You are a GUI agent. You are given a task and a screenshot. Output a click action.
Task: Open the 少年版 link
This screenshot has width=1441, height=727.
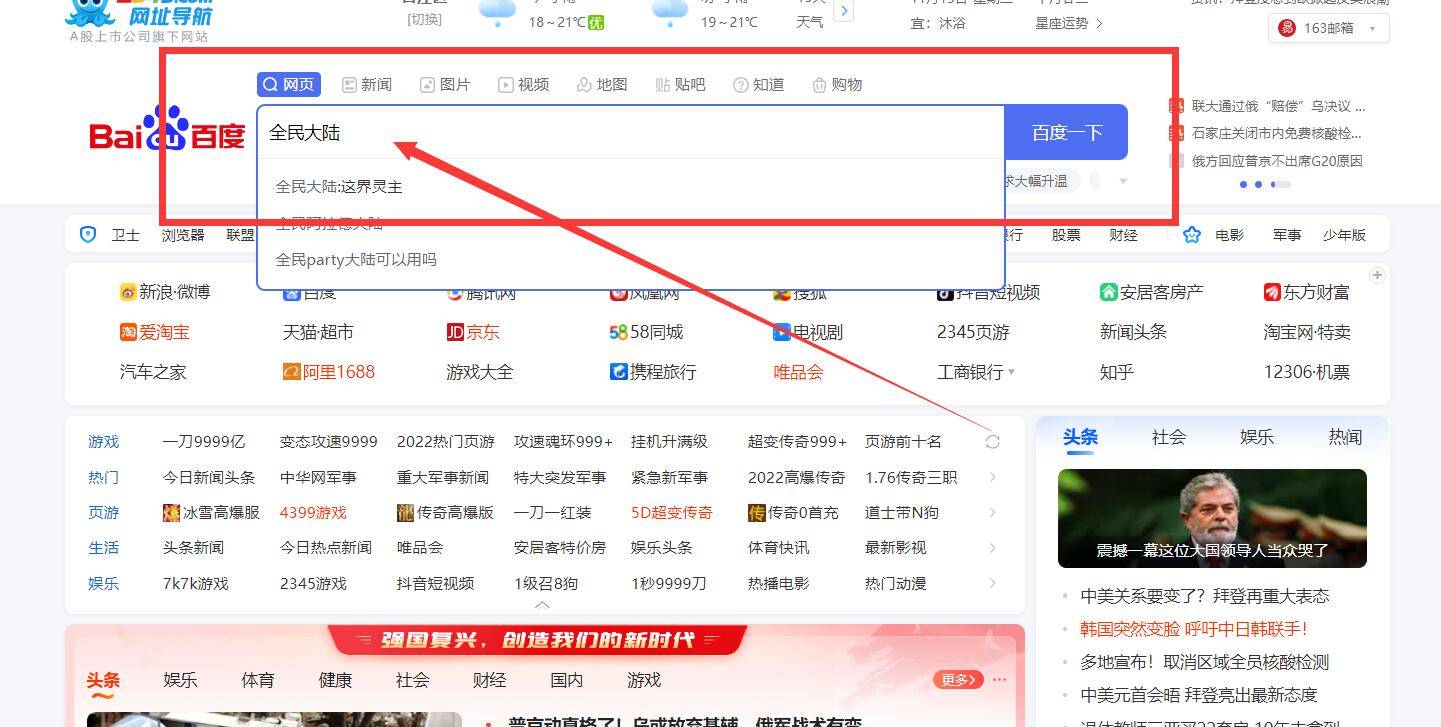tap(1344, 235)
